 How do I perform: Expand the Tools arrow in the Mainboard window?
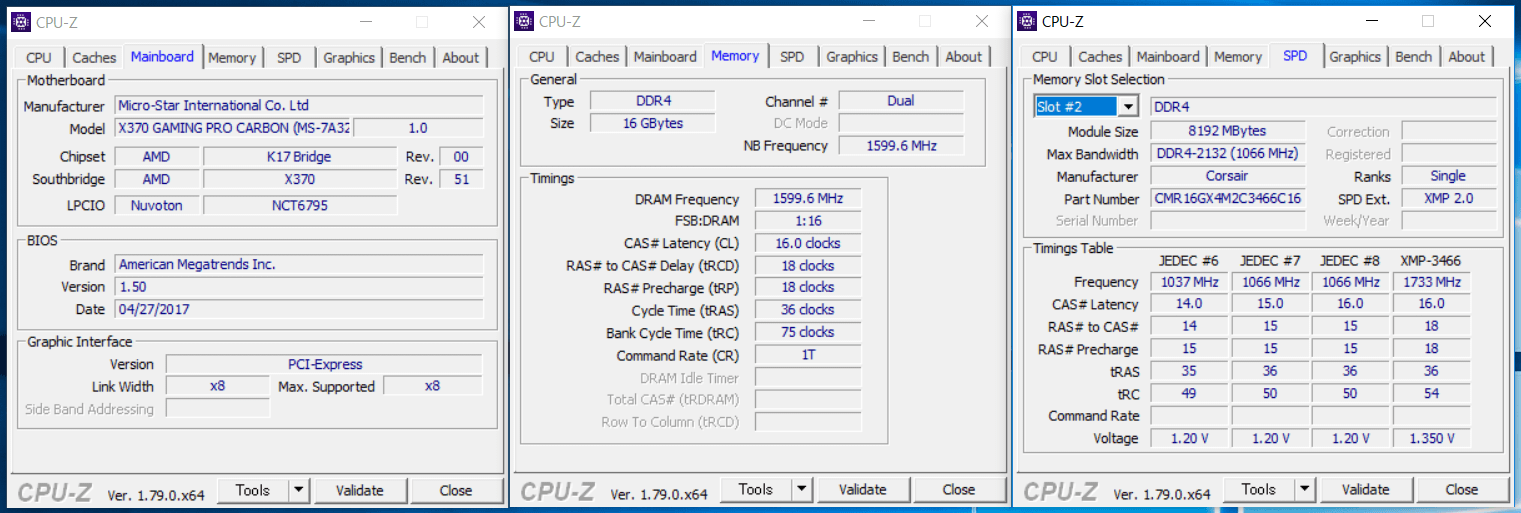[x=298, y=490]
